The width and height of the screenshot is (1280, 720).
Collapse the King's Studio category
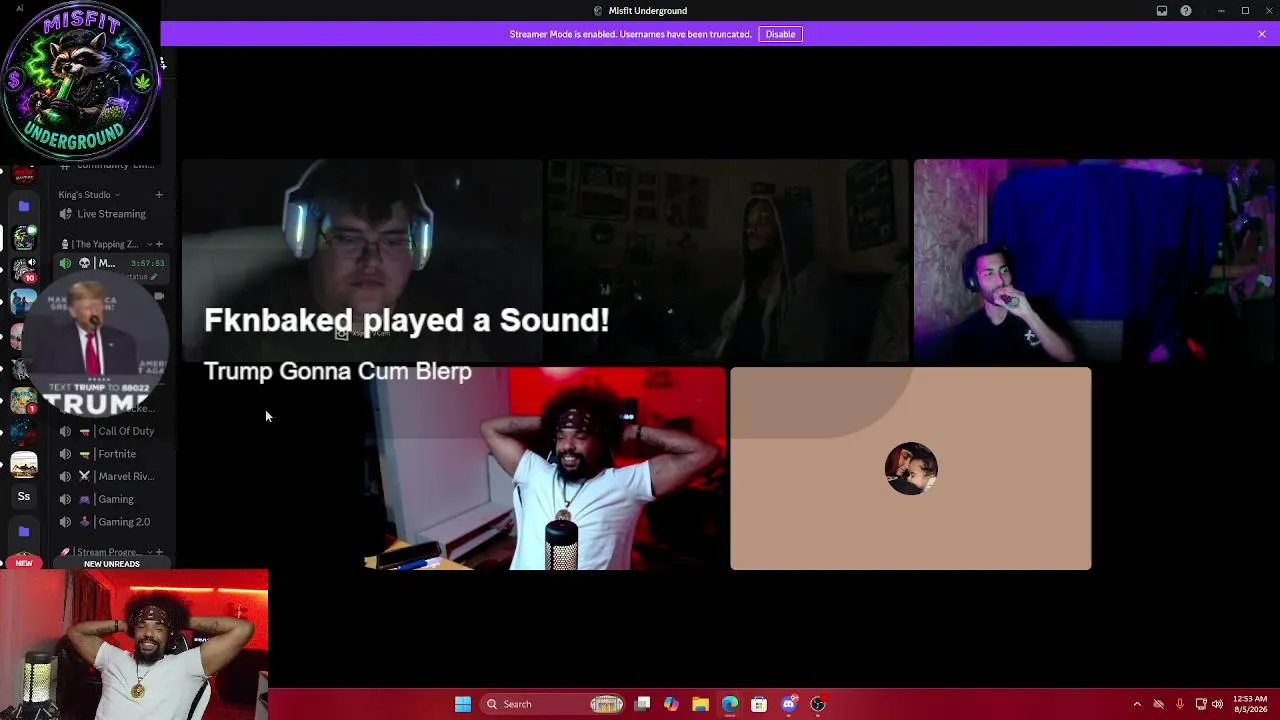pyautogui.click(x=88, y=195)
